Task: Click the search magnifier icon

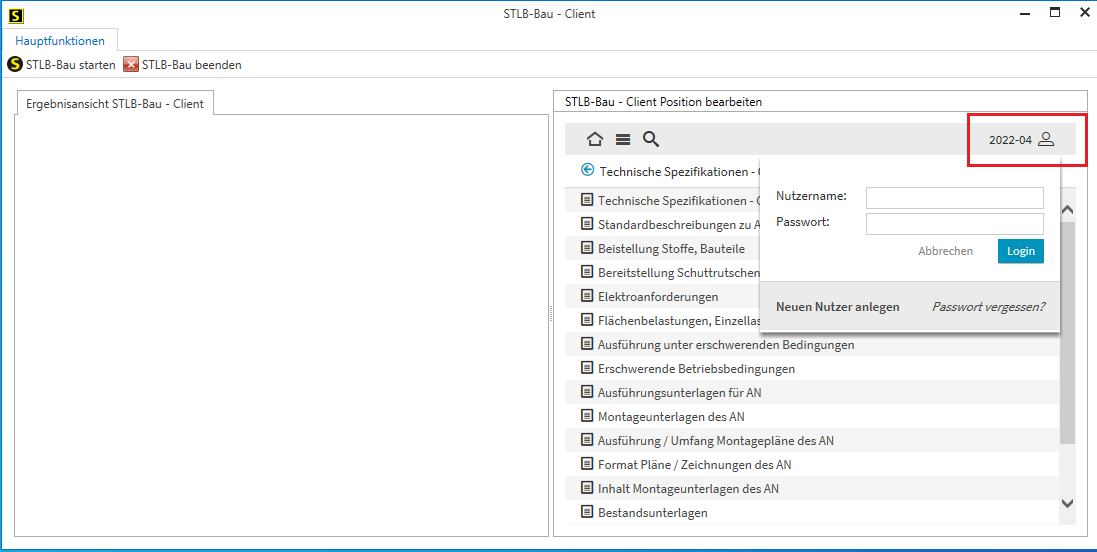Action: [x=650, y=140]
